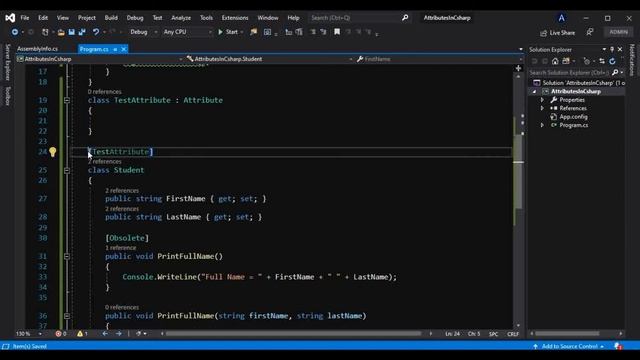
Task: Open the Debug configuration dropdown
Action: tap(143, 32)
